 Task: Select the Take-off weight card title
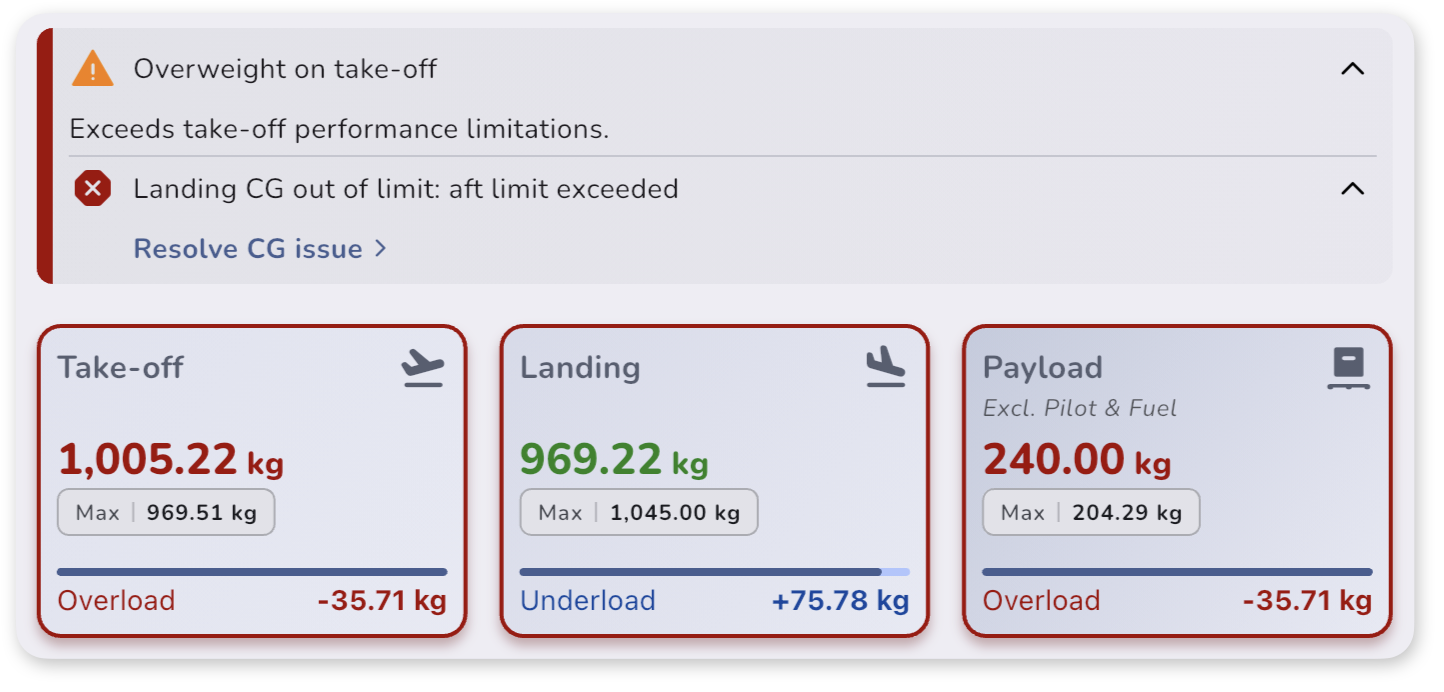[120, 367]
